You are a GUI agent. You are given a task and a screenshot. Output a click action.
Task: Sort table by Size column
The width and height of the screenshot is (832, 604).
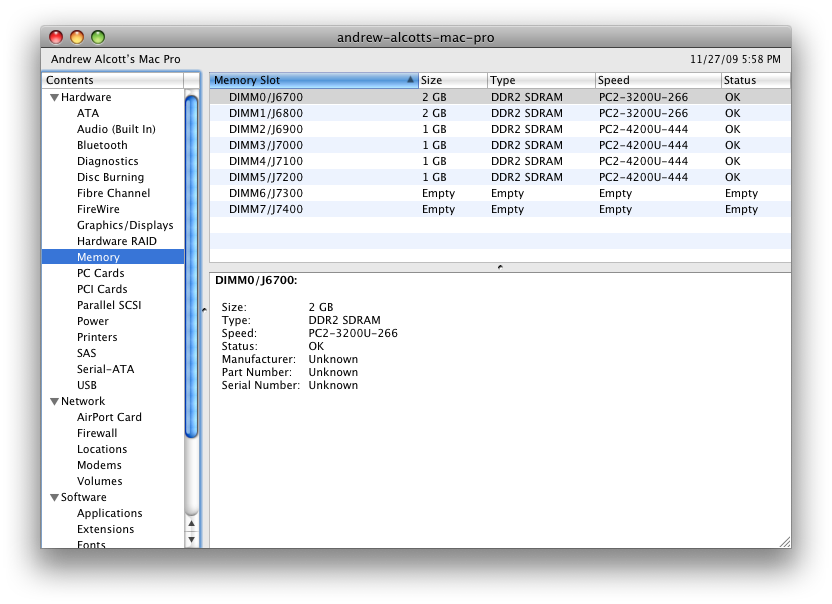[453, 80]
